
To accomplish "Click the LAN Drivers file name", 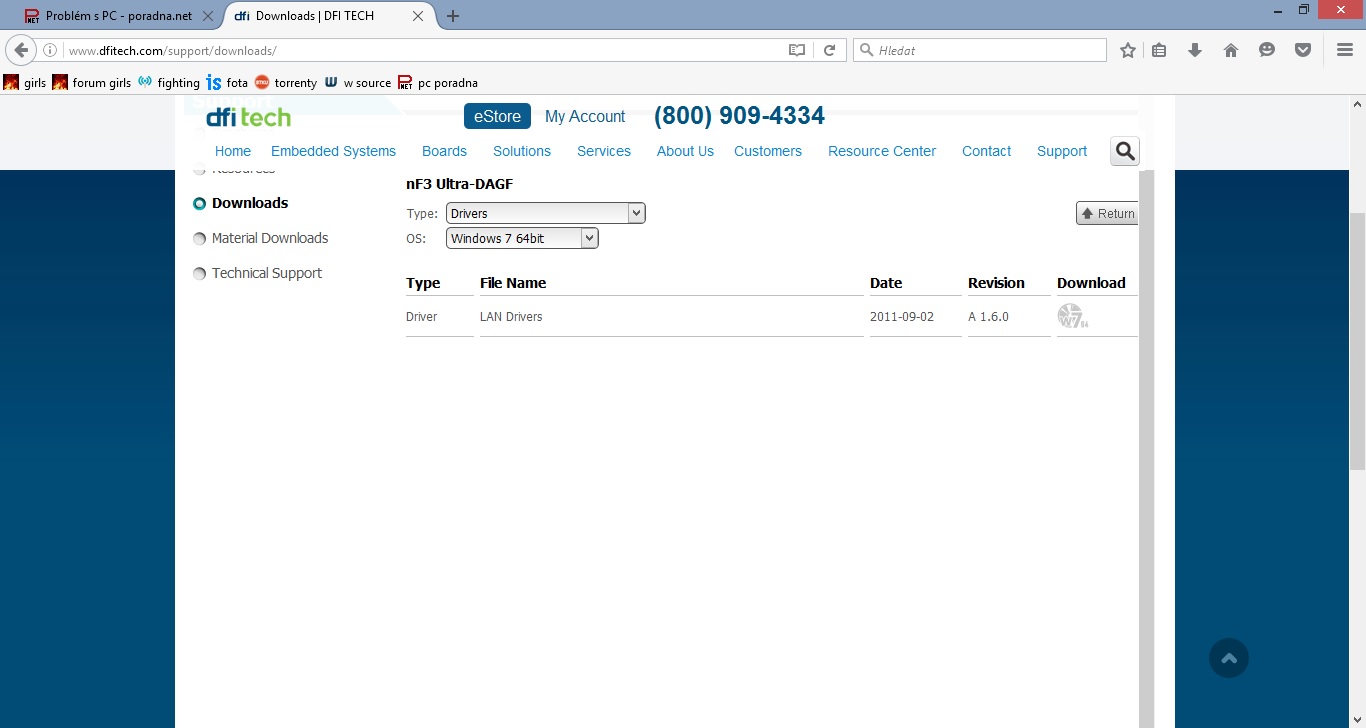I will pyautogui.click(x=511, y=317).
